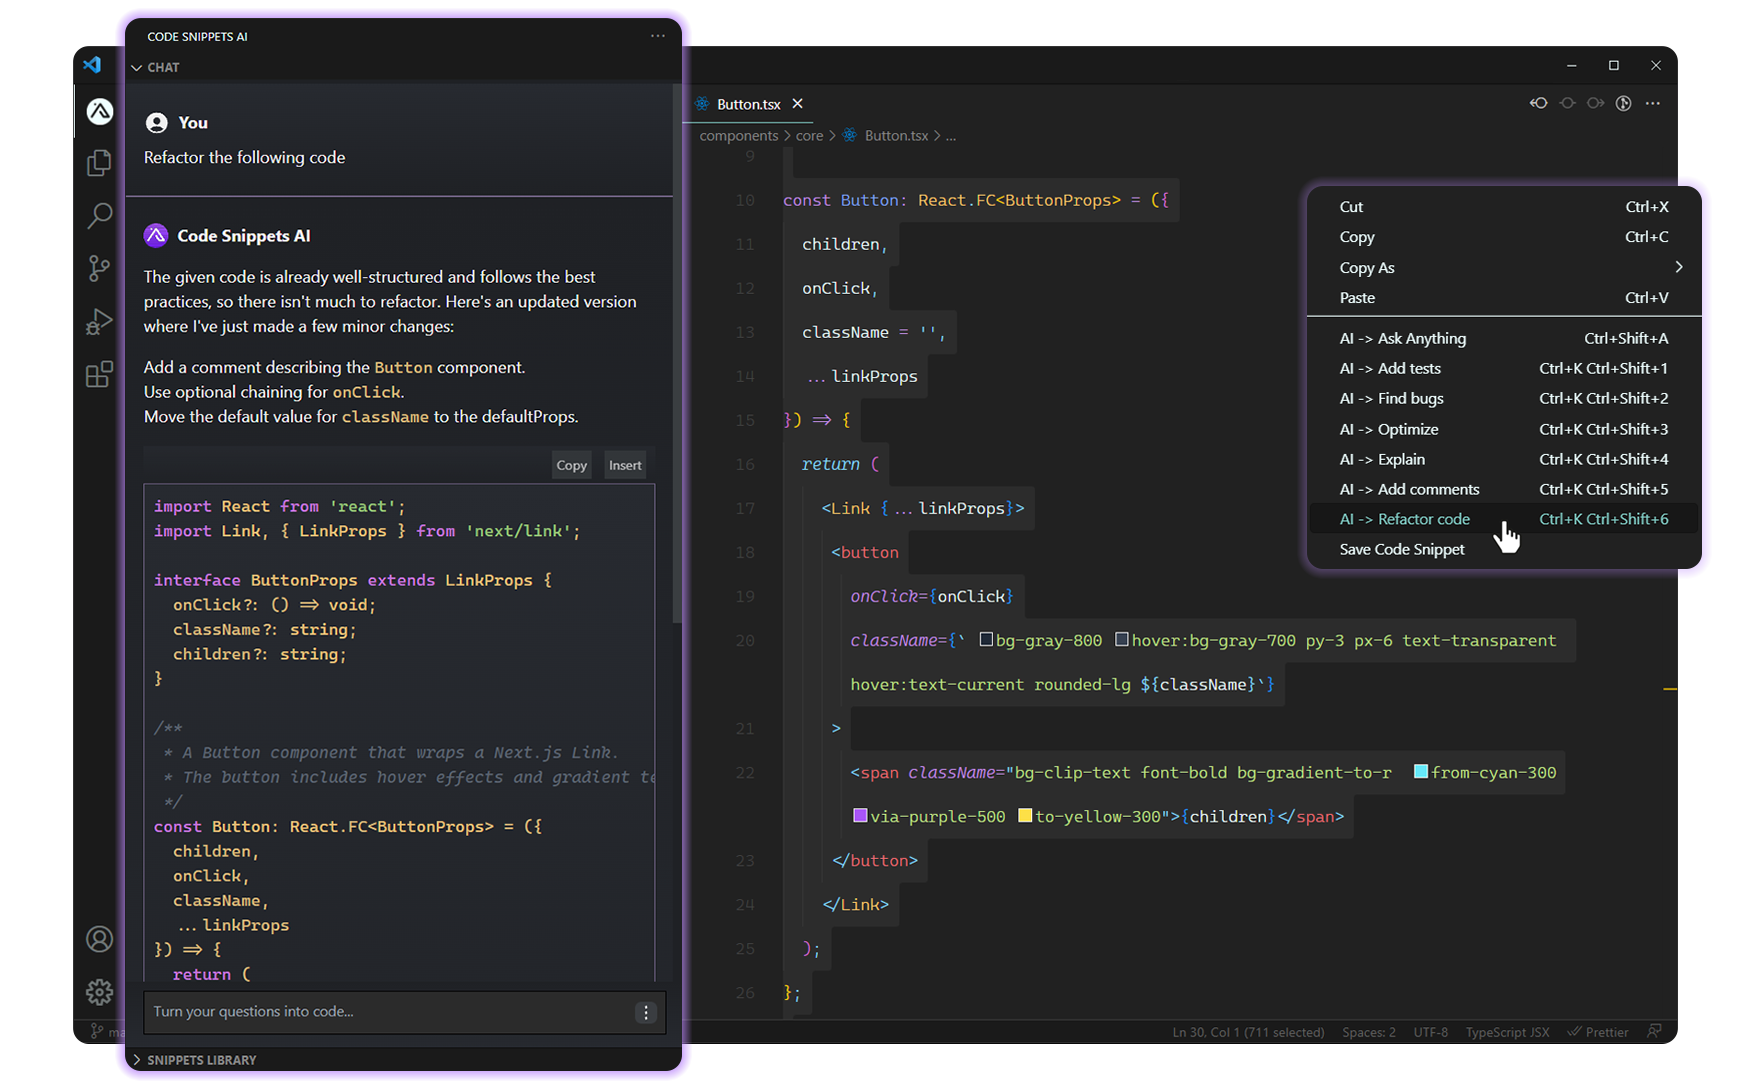Choose AI -> Add tests

[x=1503, y=368]
